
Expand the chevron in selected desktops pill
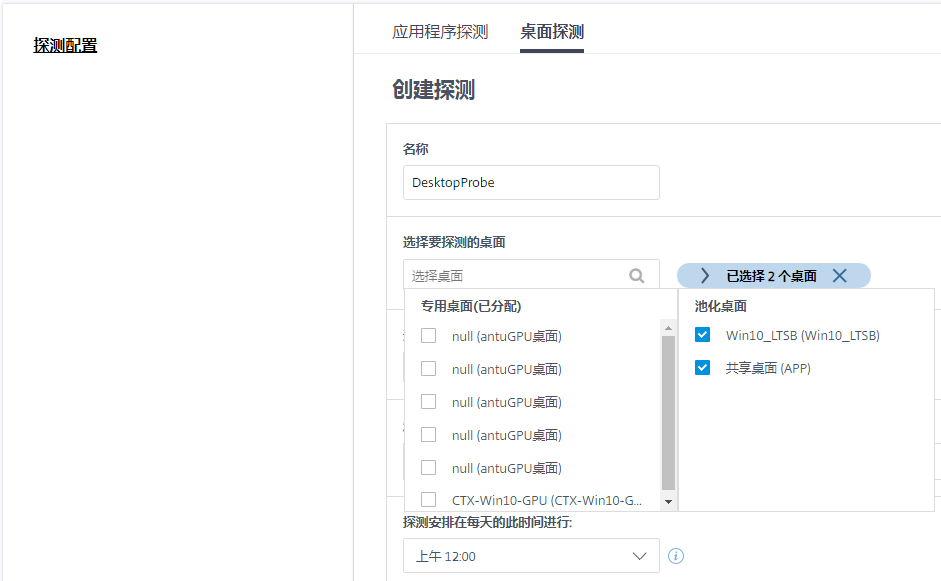705,276
